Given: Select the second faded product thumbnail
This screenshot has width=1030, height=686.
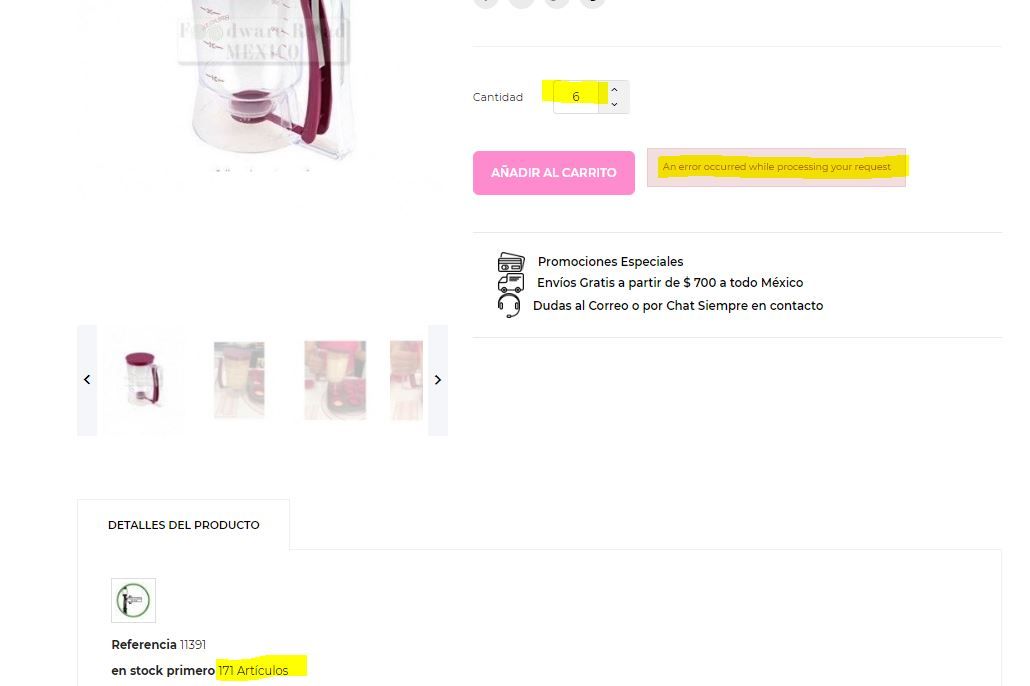Looking at the screenshot, I should point(239,380).
